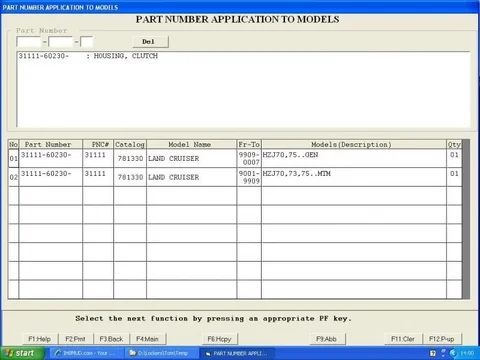Return to main via F4:Main

[147, 339]
